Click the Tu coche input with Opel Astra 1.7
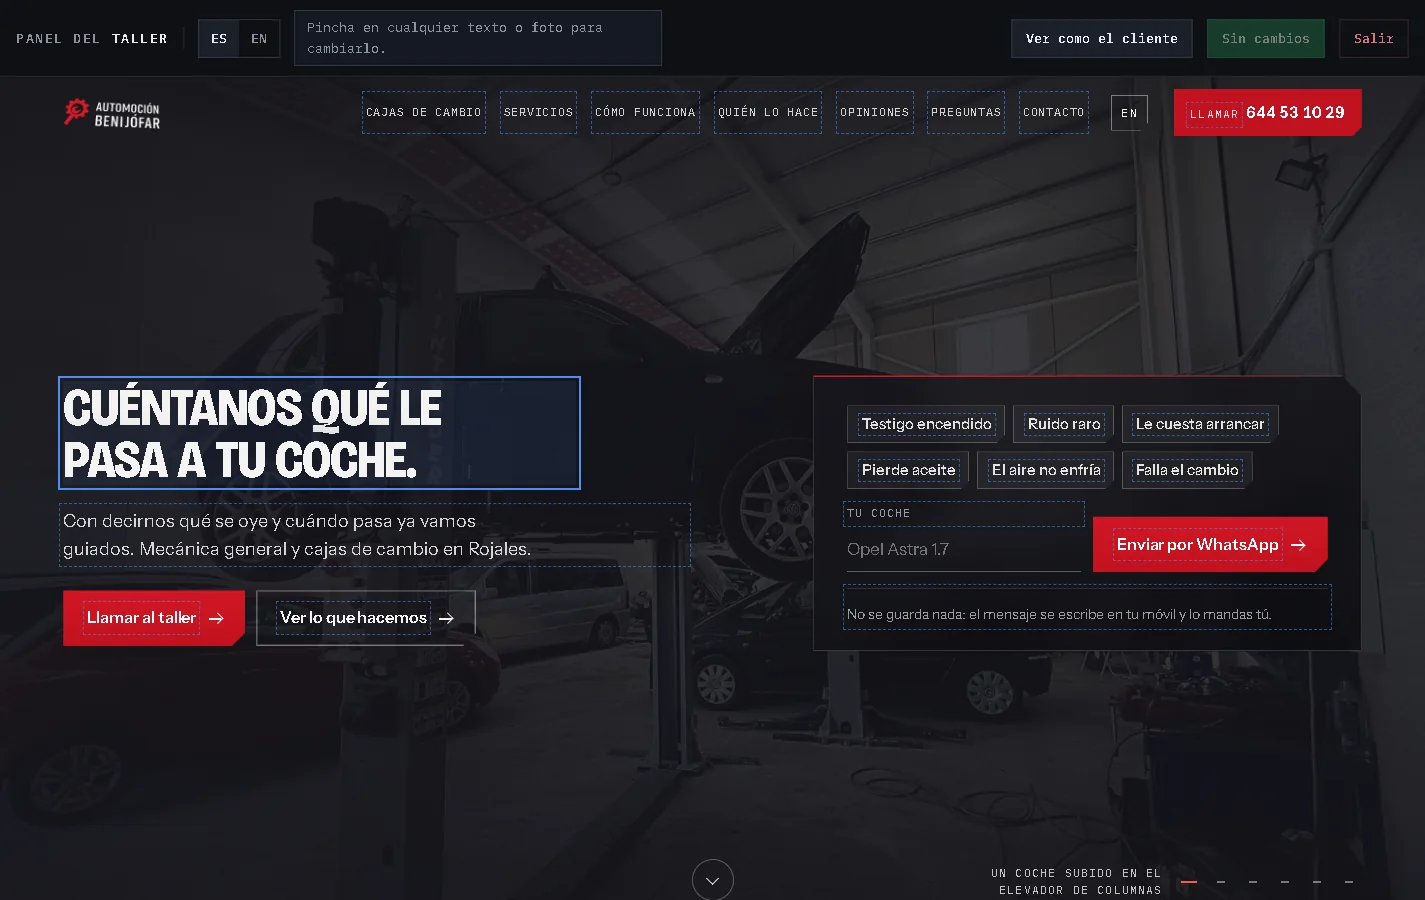1425x900 pixels. (x=963, y=549)
